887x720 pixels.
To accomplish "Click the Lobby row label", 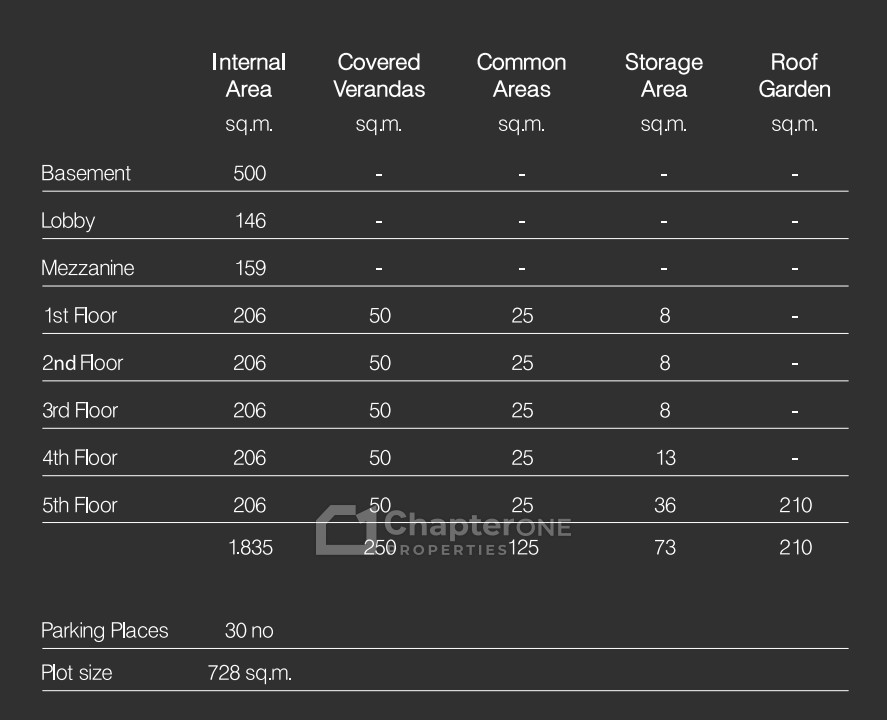I will point(68,221).
